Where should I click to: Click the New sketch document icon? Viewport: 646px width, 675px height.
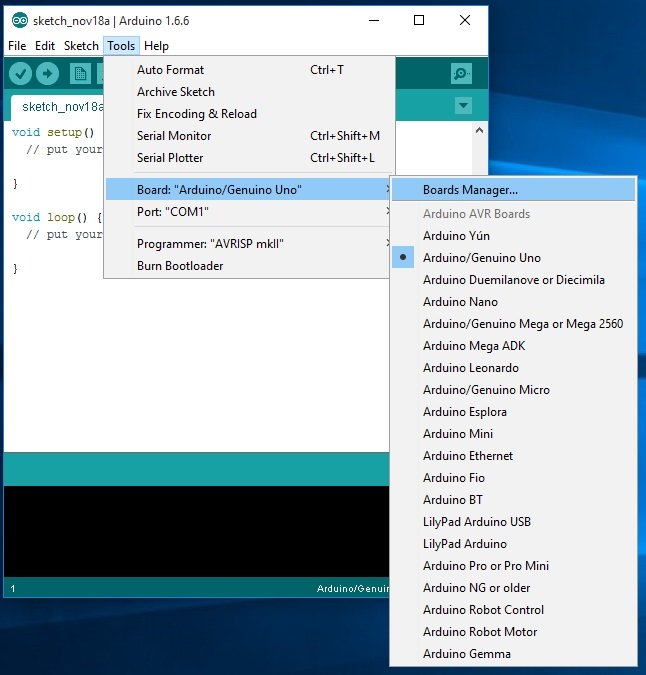pyautogui.click(x=80, y=74)
